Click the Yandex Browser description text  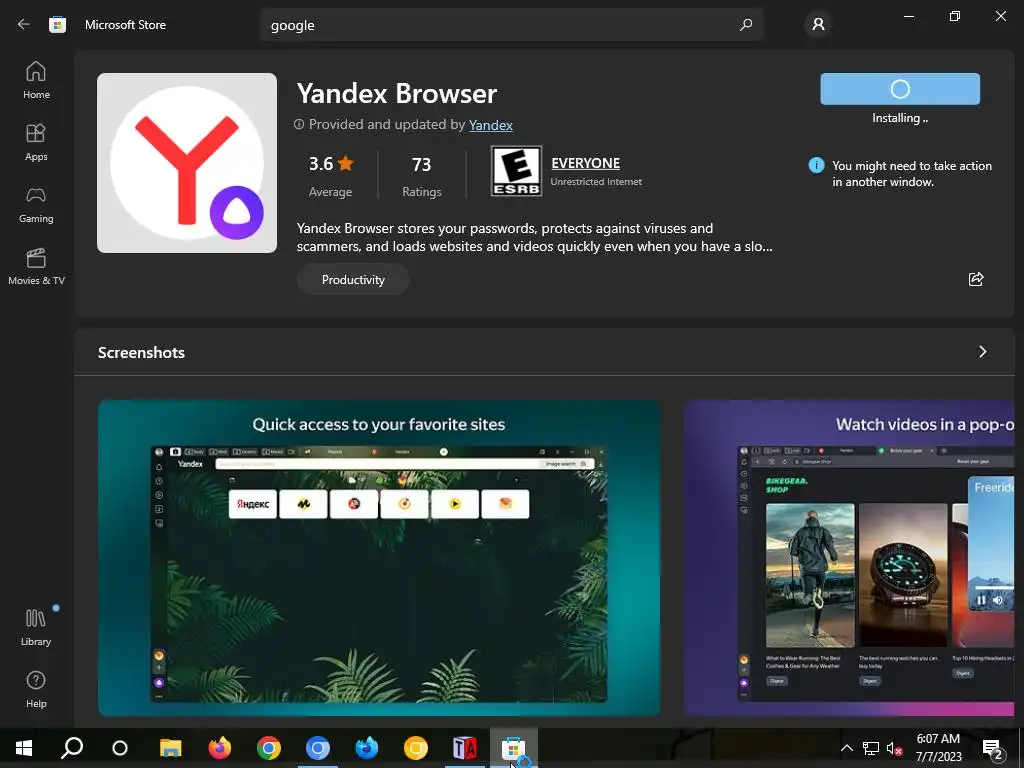[x=534, y=237]
